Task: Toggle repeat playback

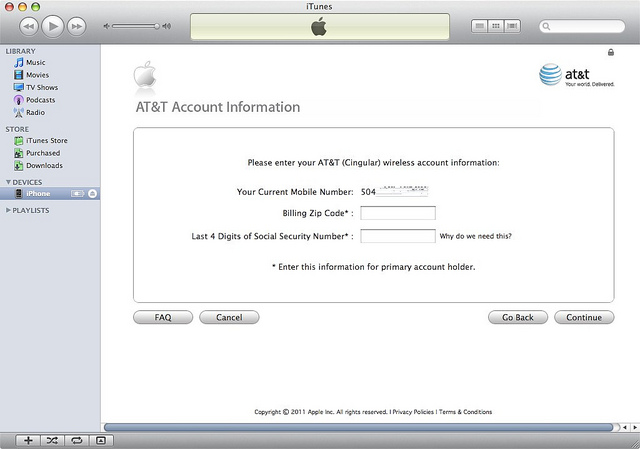Action: point(77,440)
